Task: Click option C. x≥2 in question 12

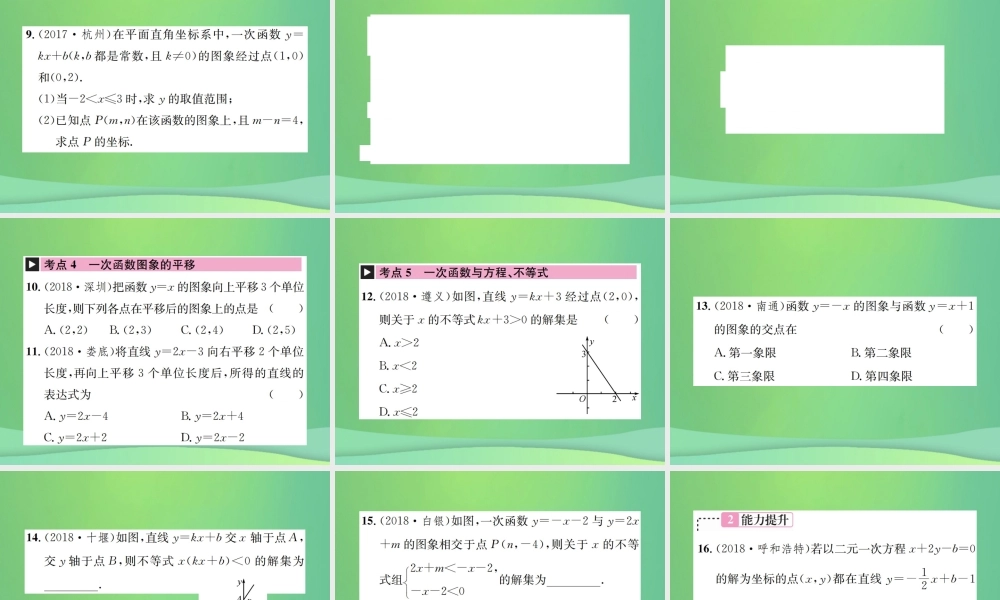Action: [399, 388]
